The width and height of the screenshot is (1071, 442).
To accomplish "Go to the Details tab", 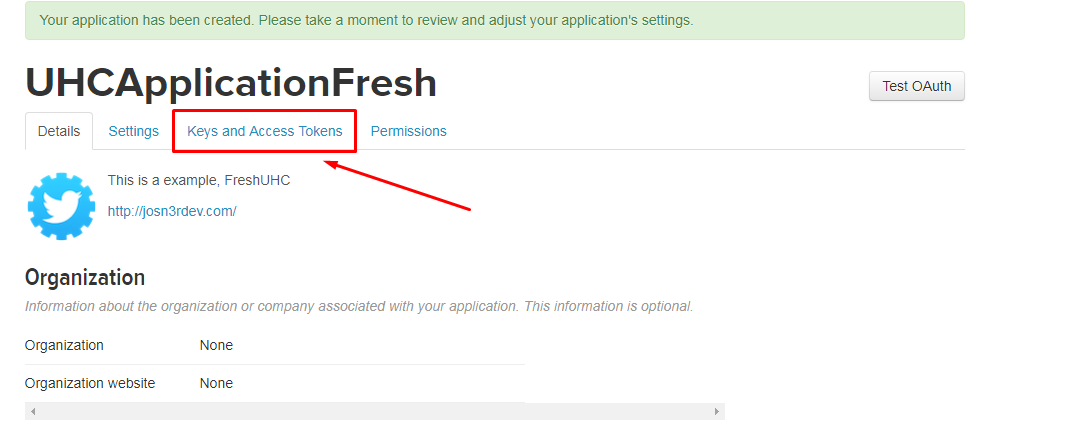I will 59,131.
